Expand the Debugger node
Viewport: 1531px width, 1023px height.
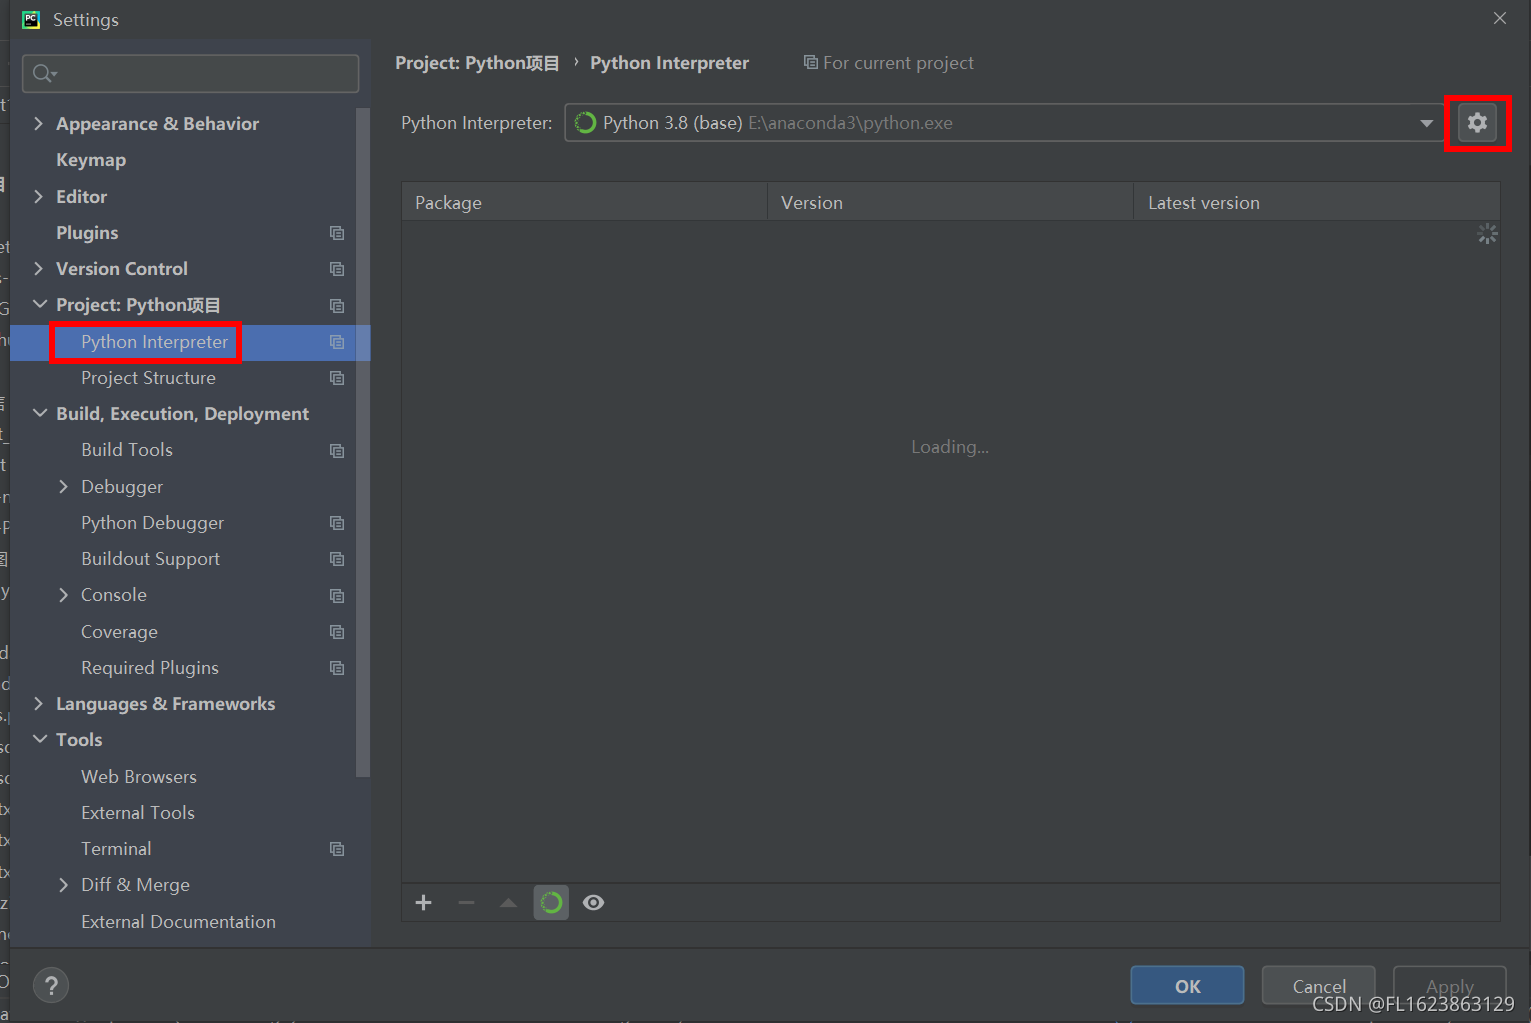(x=63, y=486)
